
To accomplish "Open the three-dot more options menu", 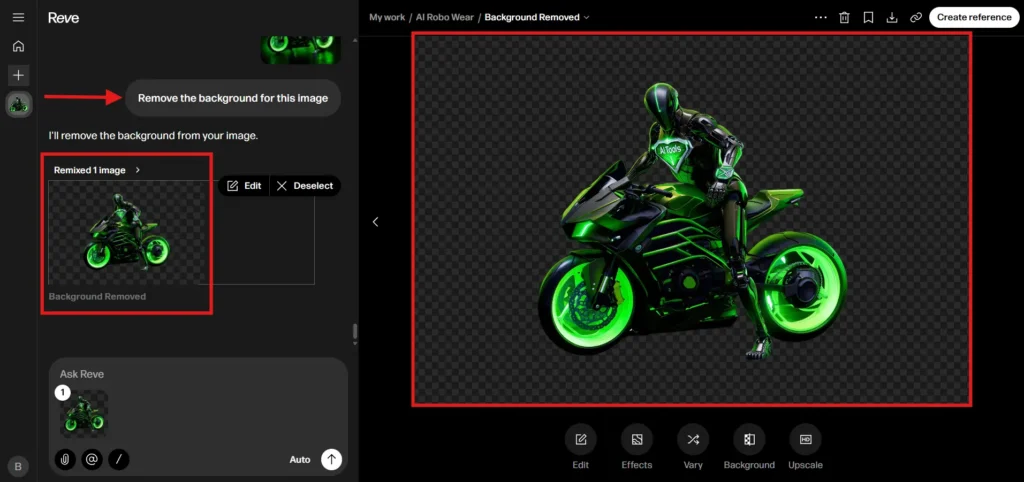I will (x=821, y=17).
